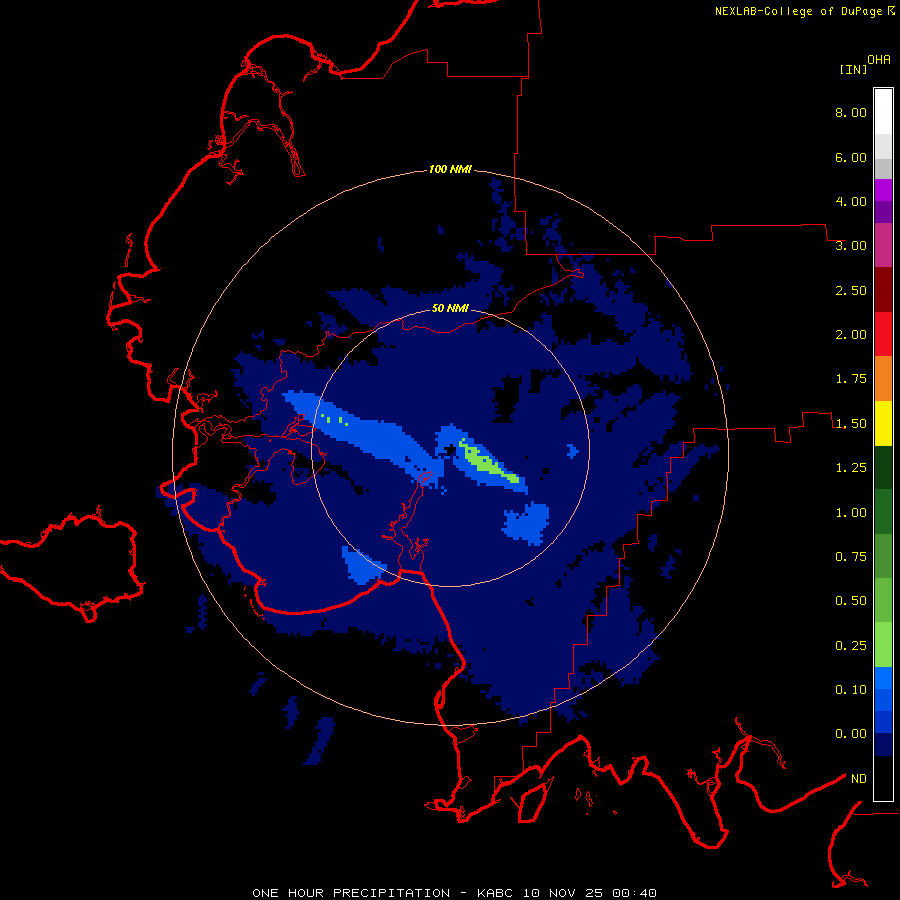Click the 1.00 legend value
Viewport: 900px width, 900px height.
coord(851,513)
